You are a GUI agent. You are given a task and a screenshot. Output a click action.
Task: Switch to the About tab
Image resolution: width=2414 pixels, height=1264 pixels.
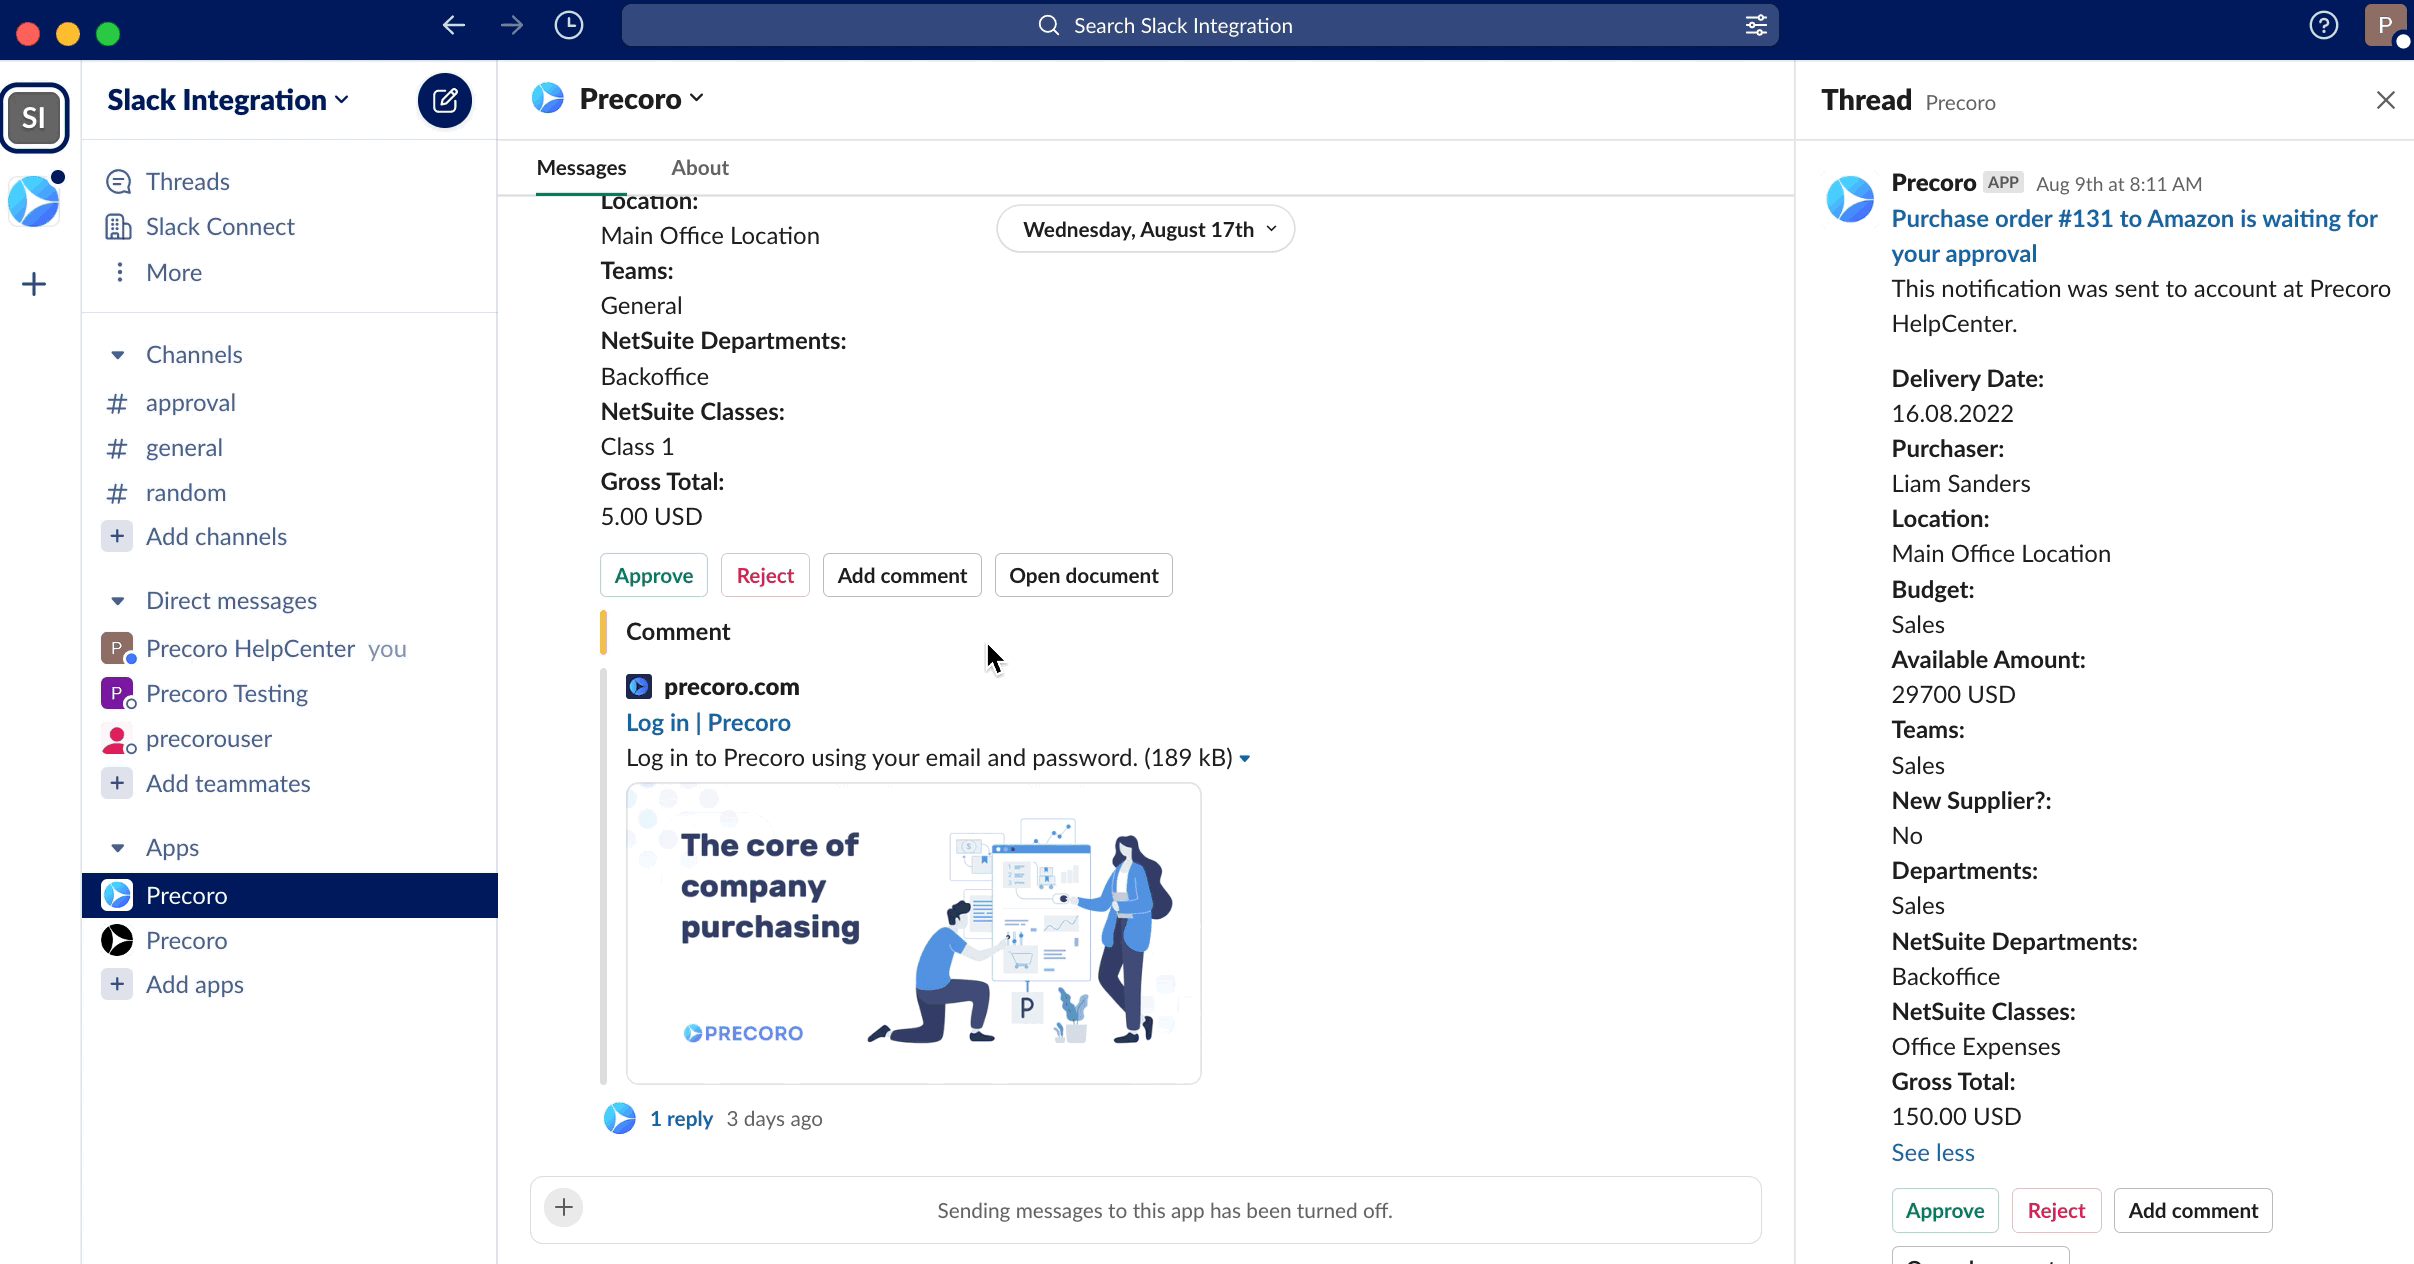tap(700, 168)
